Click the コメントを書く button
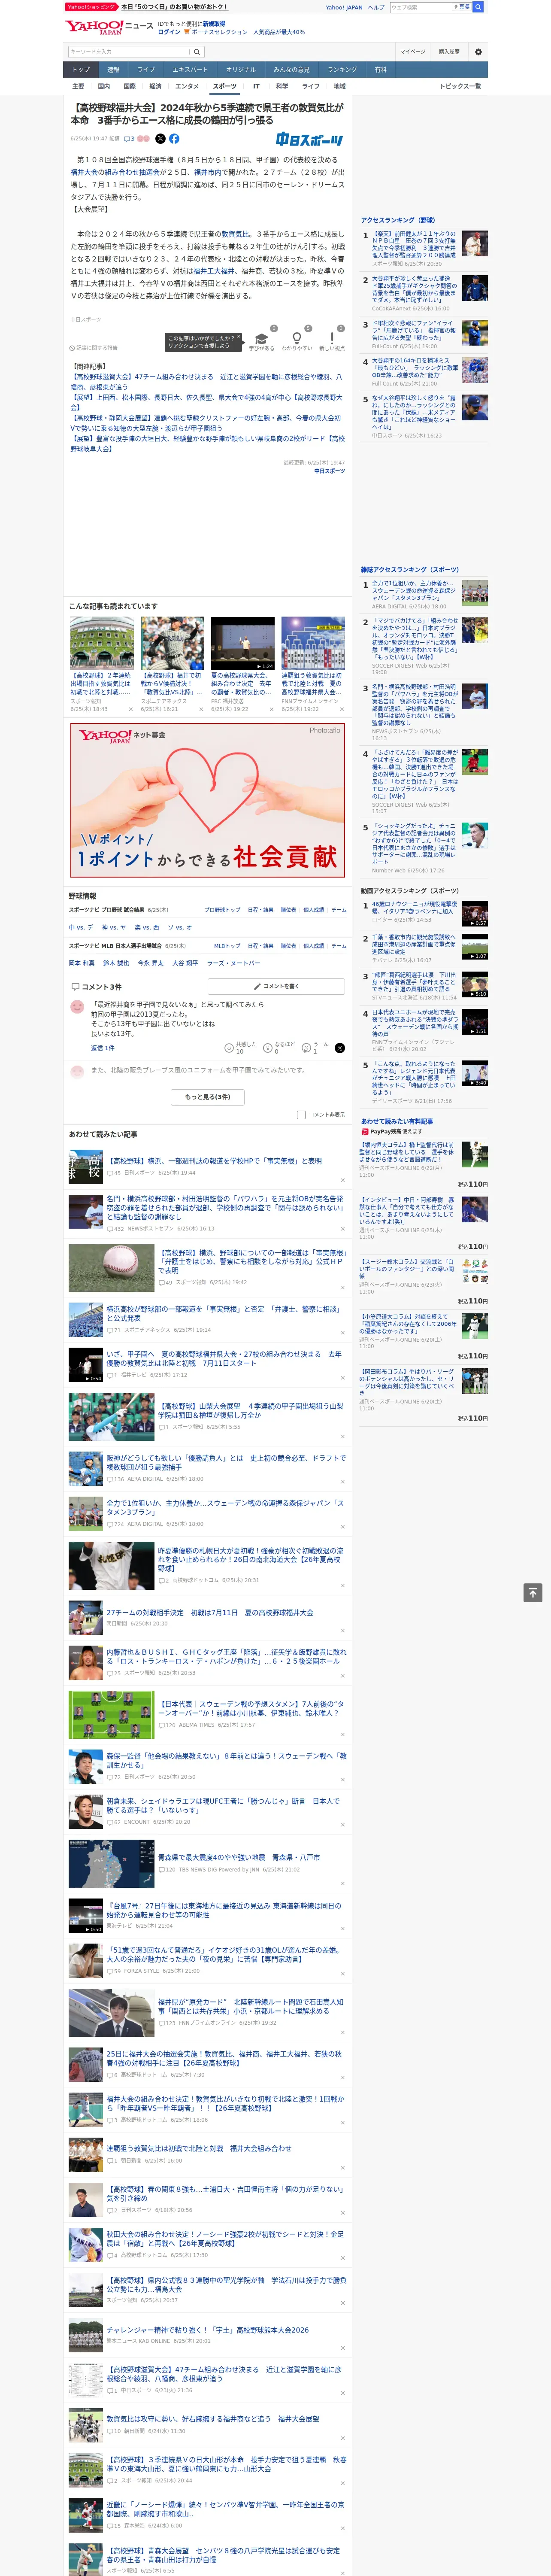Viewport: 551px width, 2576px height. (x=276, y=986)
